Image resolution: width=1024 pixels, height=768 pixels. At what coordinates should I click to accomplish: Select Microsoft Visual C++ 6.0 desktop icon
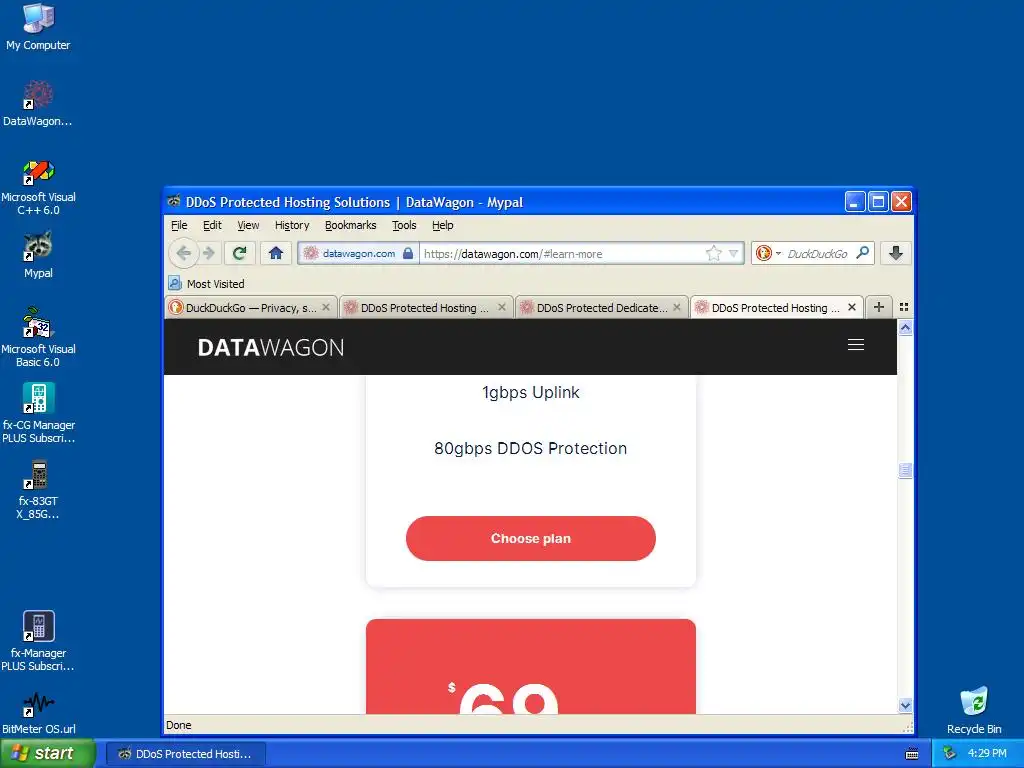click(38, 188)
